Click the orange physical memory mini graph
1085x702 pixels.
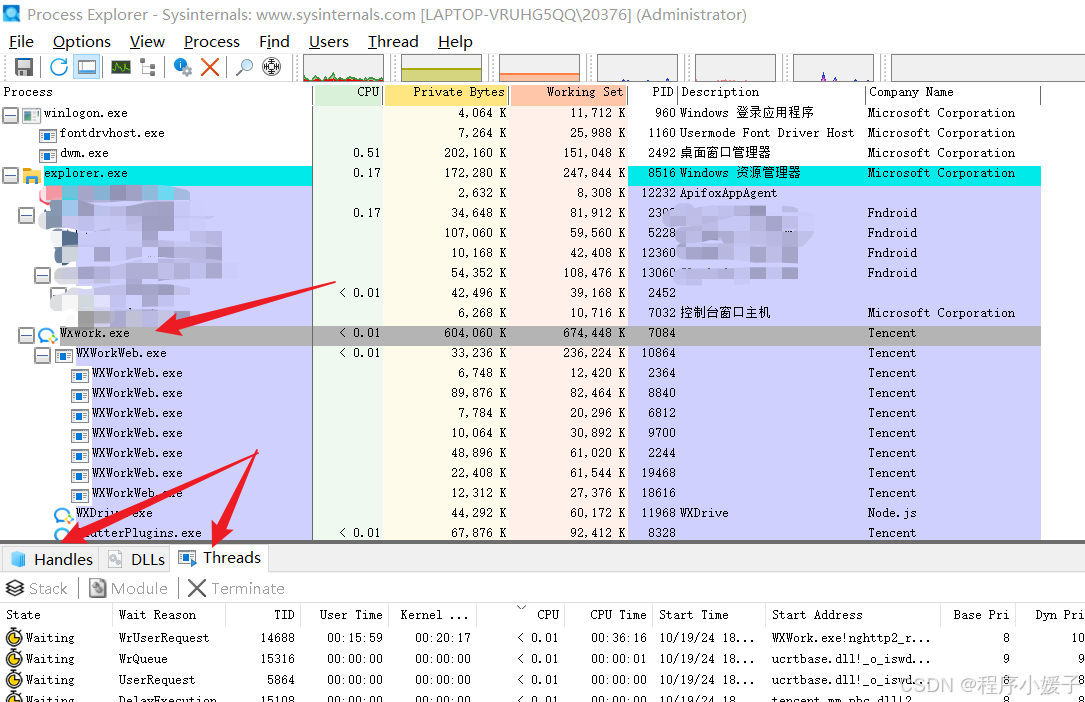pyautogui.click(x=539, y=68)
